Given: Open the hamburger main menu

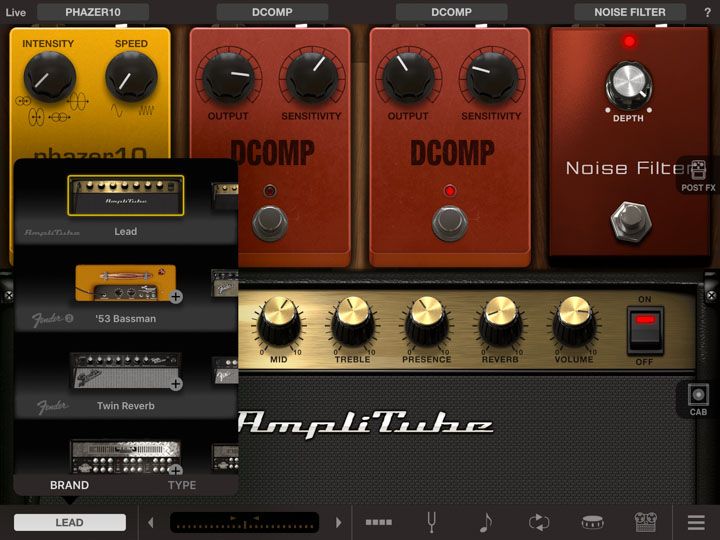Looking at the screenshot, I should pyautogui.click(x=696, y=522).
